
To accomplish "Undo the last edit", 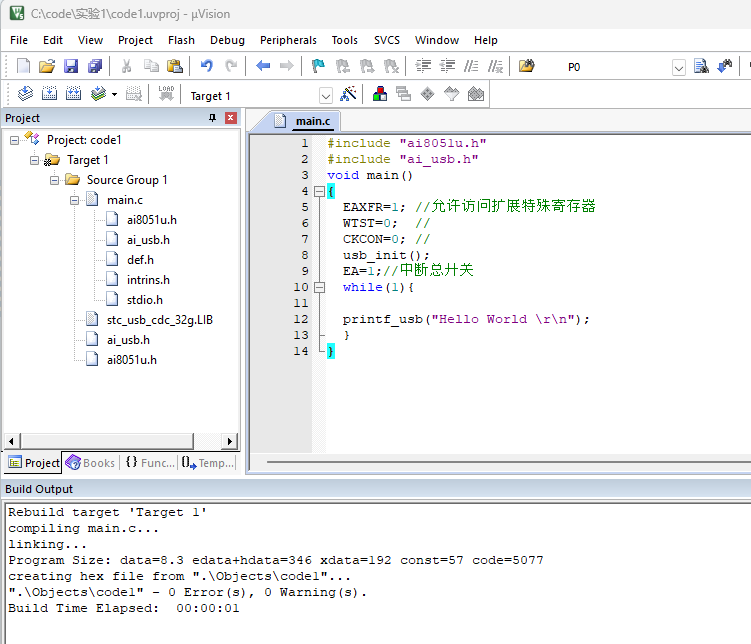I will pos(206,66).
